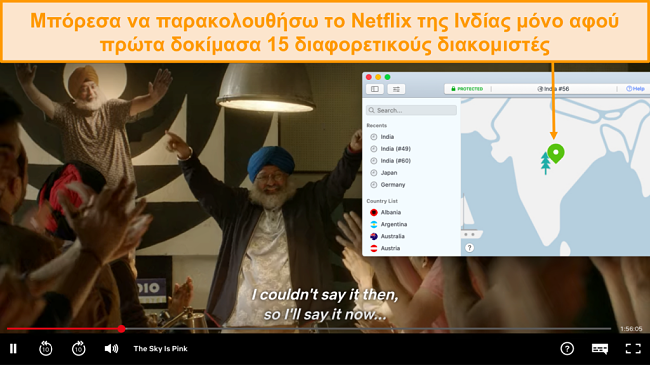650x365 pixels.
Task: Reconnect to recent server India (#49)
Action: [x=395, y=148]
